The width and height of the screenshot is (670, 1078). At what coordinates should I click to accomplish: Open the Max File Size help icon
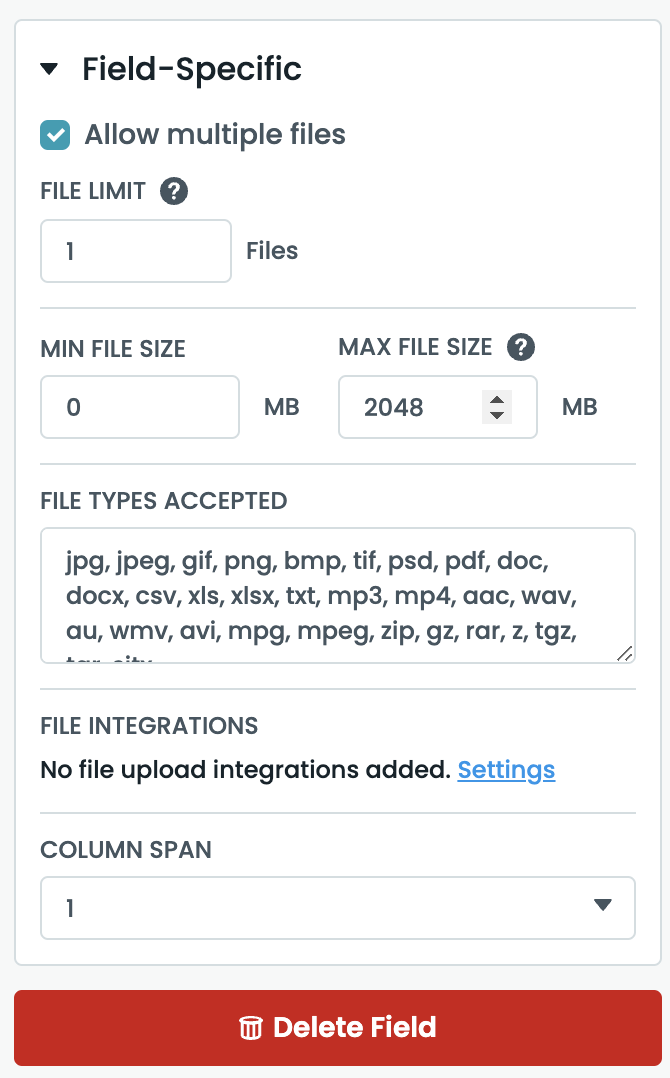521,347
